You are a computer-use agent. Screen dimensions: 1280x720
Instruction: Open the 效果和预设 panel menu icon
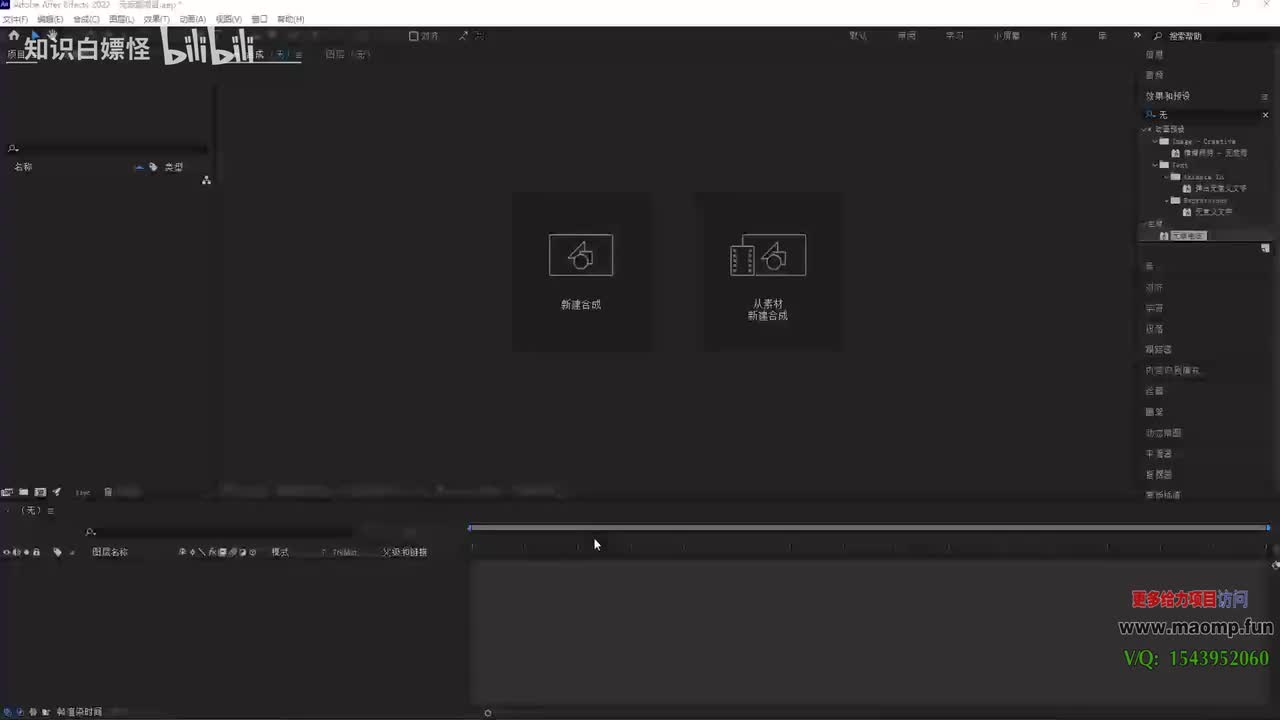1264,96
